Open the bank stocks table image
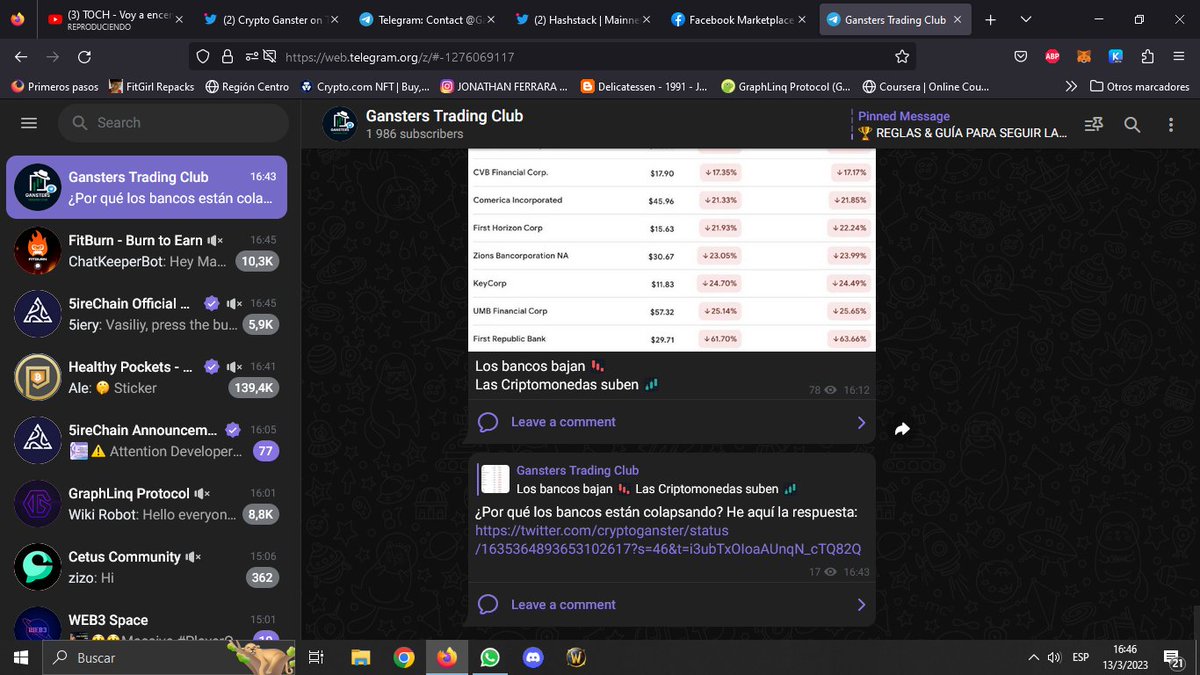1200x675 pixels. (x=672, y=251)
